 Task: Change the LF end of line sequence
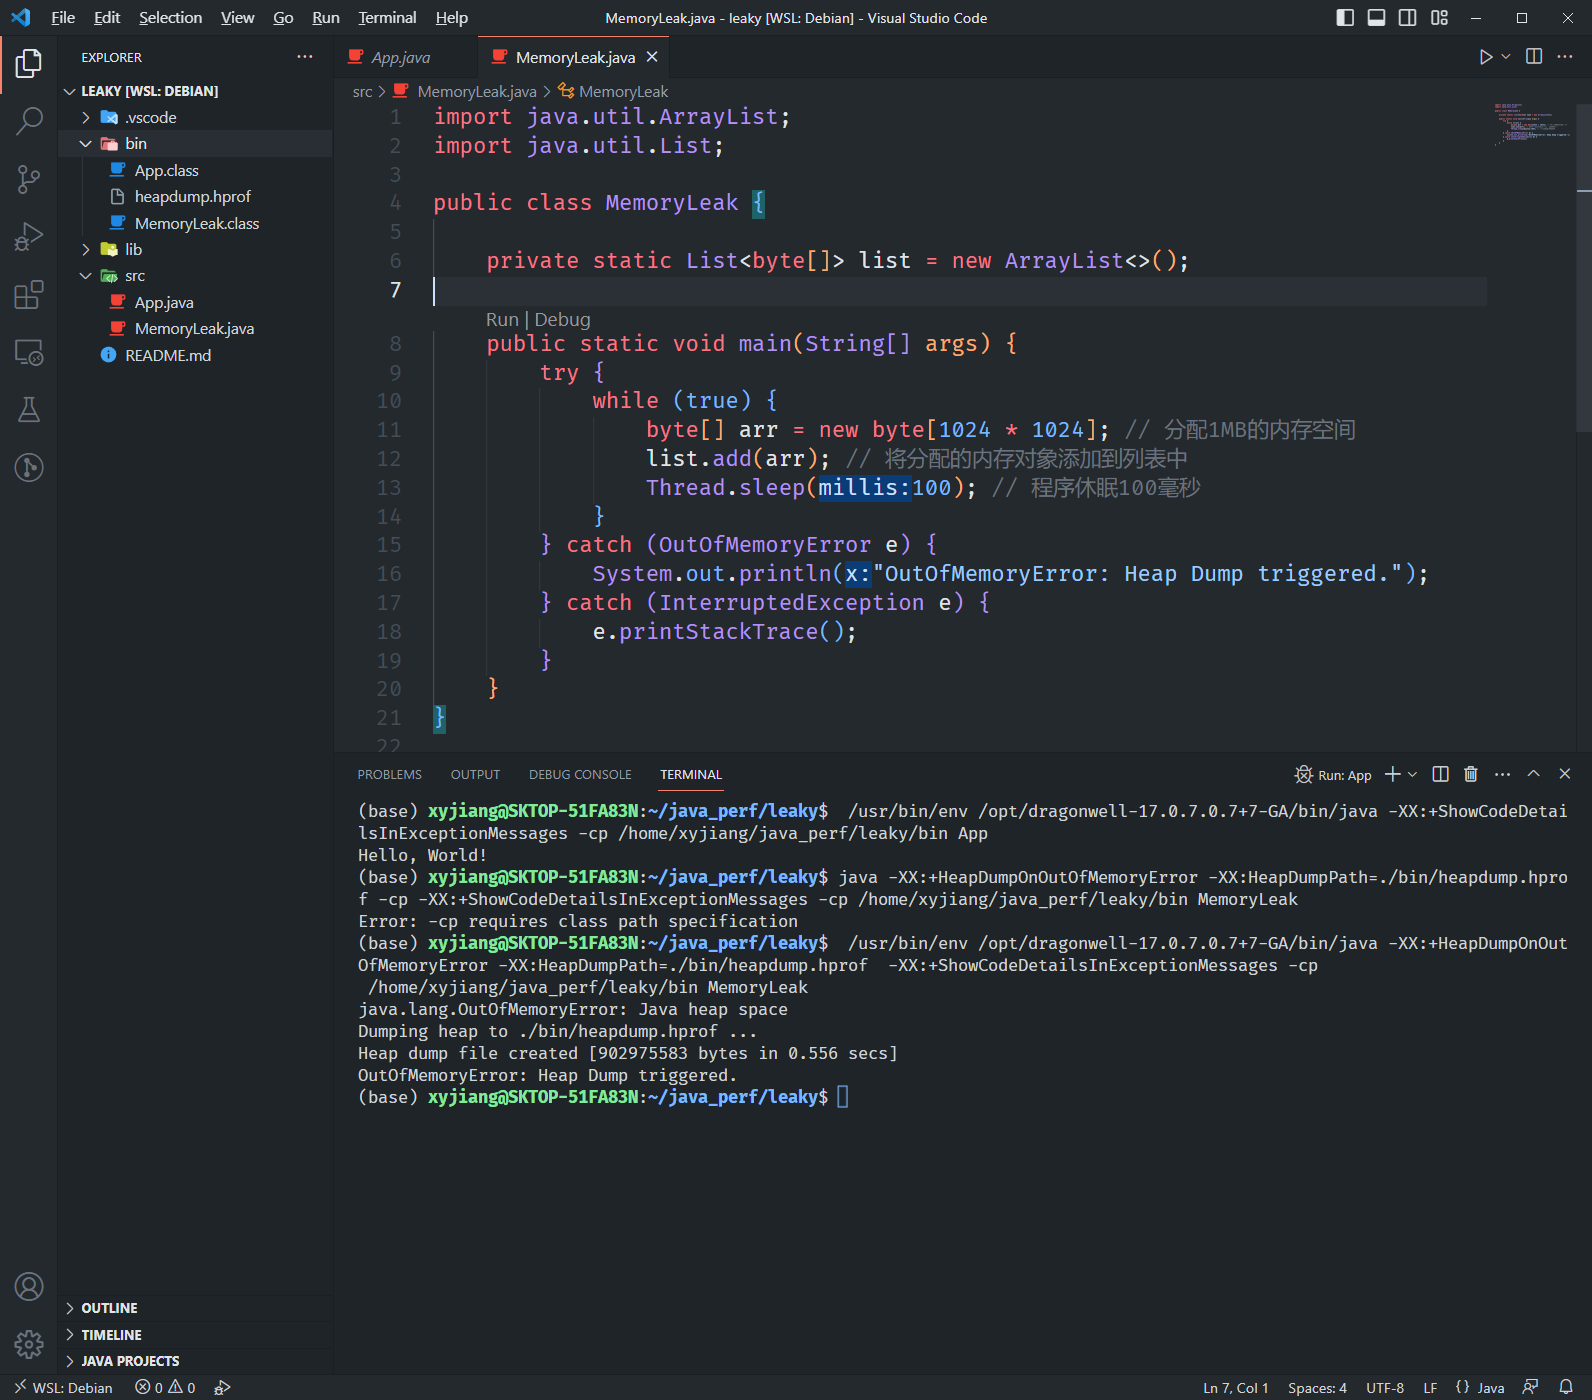coord(1430,1388)
